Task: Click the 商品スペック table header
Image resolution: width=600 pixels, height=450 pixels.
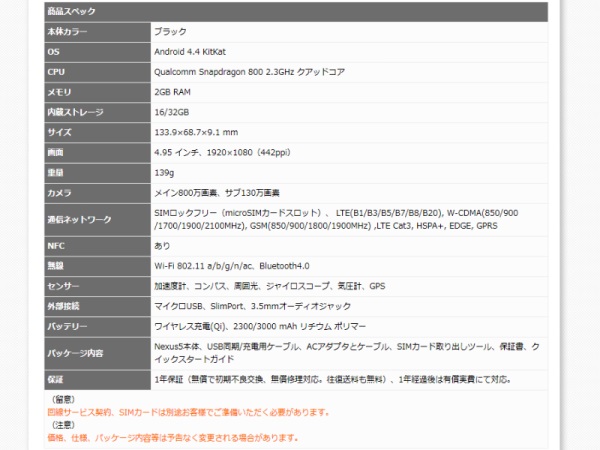Action: (x=72, y=12)
